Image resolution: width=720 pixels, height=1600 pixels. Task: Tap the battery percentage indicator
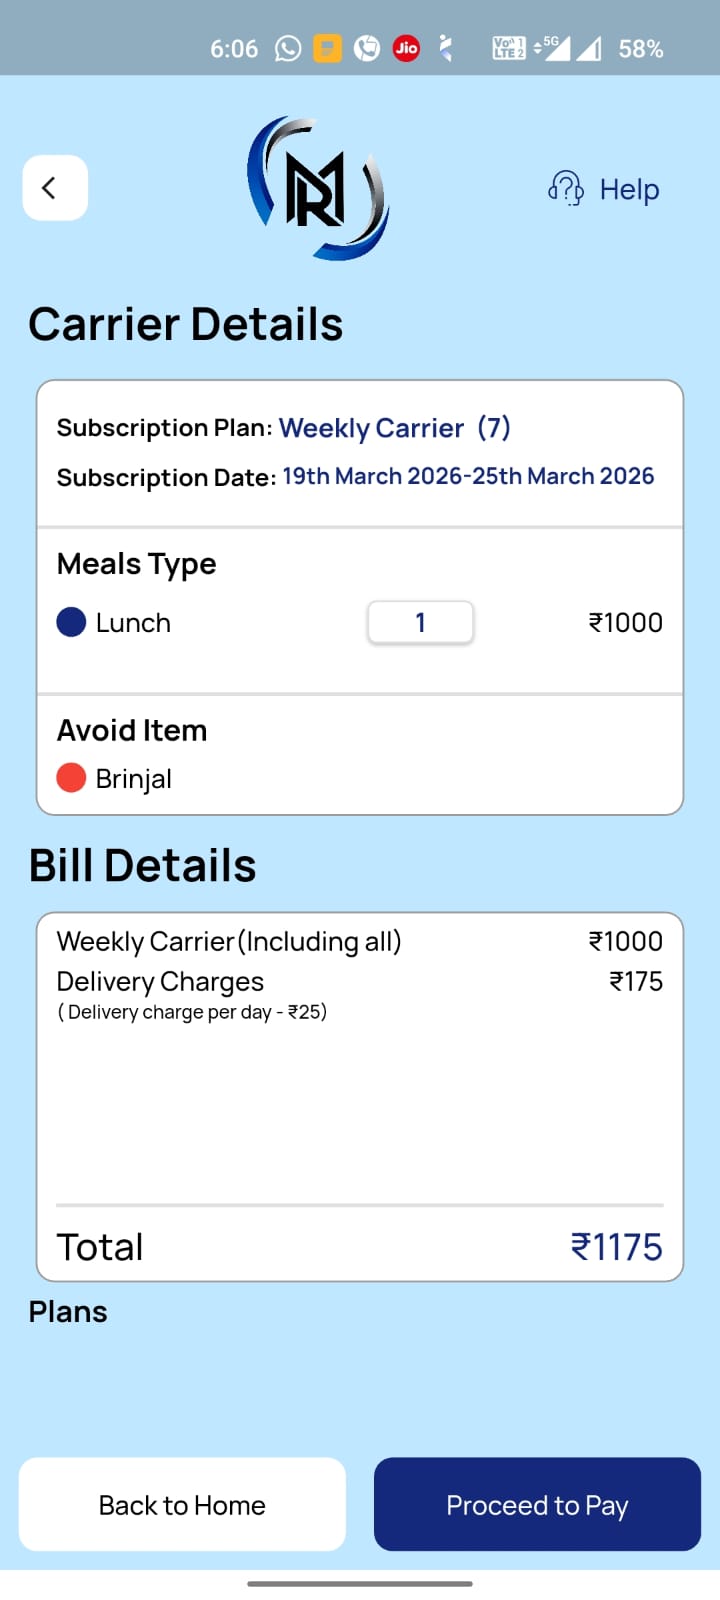click(640, 48)
